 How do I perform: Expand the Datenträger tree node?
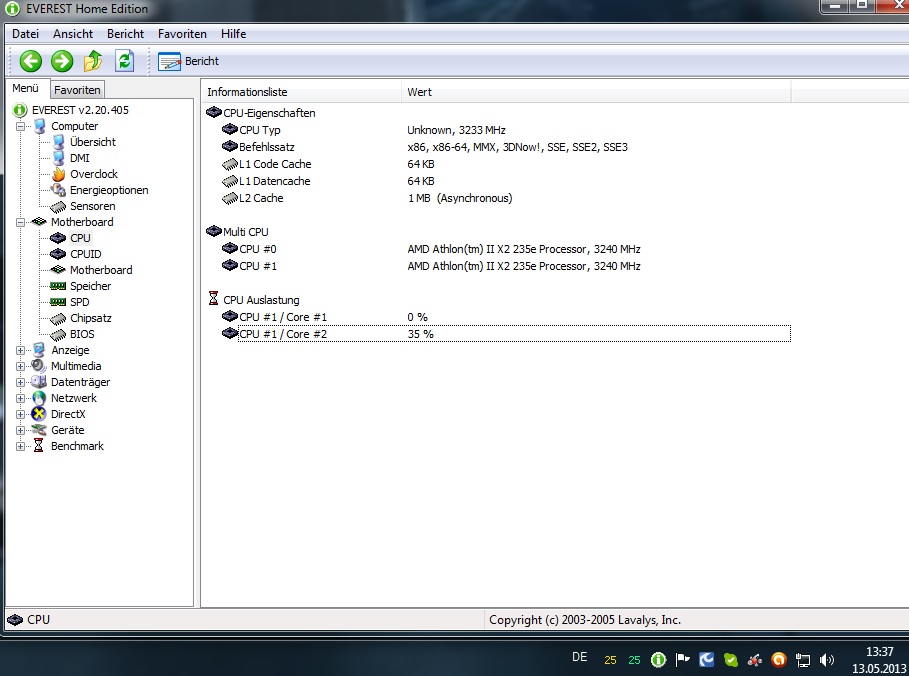(x=20, y=382)
